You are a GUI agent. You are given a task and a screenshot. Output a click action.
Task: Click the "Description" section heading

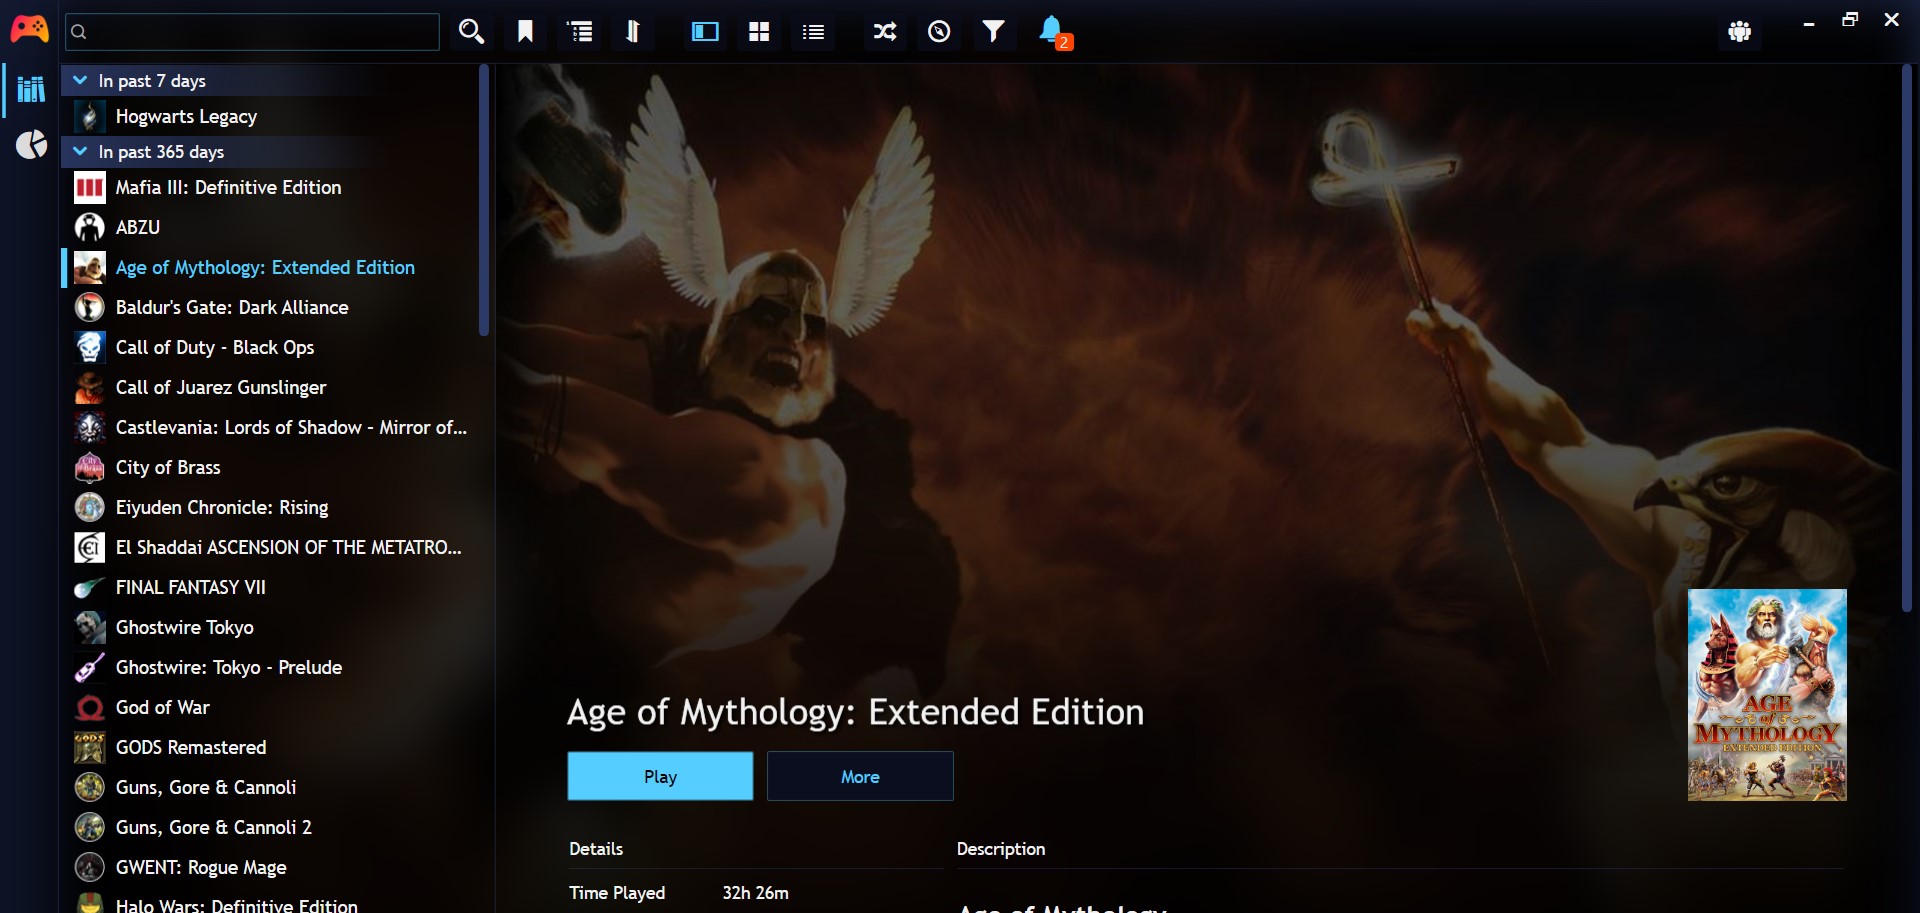pos(1001,849)
